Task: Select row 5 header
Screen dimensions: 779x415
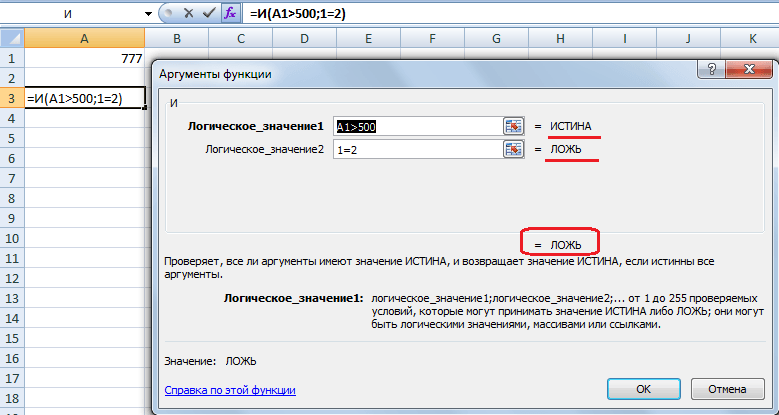Action: pyautogui.click(x=12, y=138)
